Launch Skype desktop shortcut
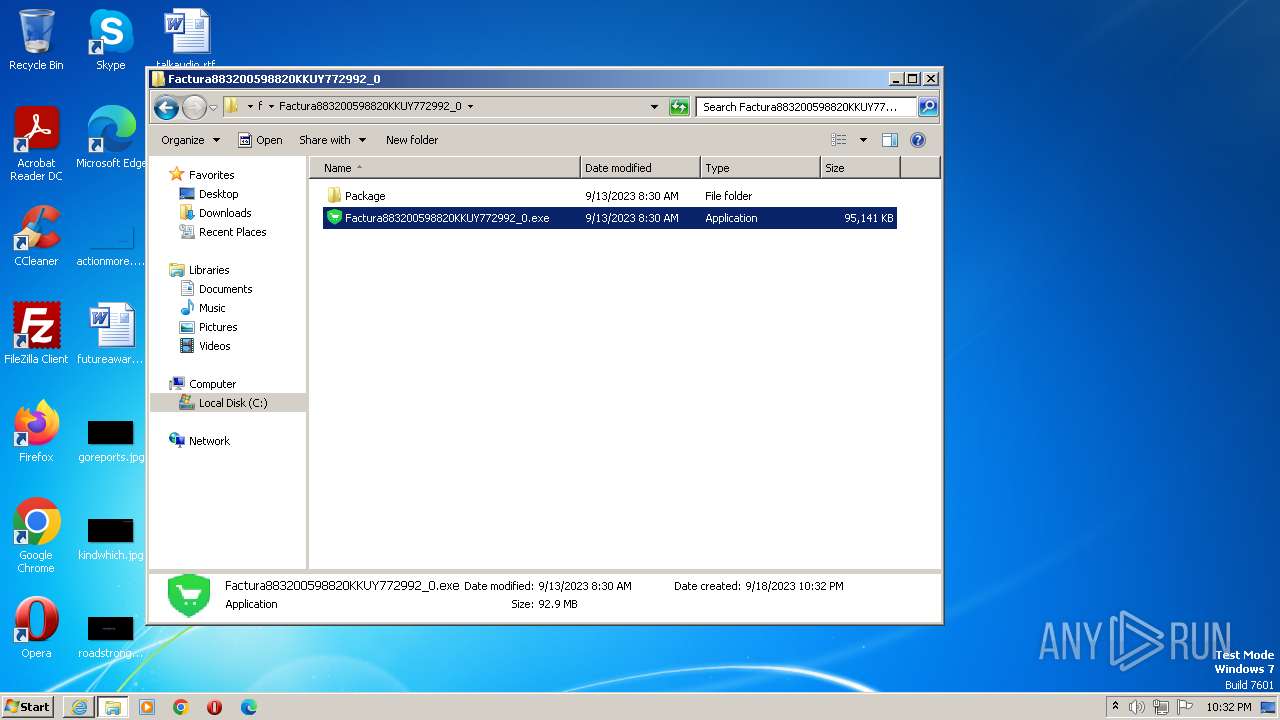The image size is (1280, 720). pos(110,41)
